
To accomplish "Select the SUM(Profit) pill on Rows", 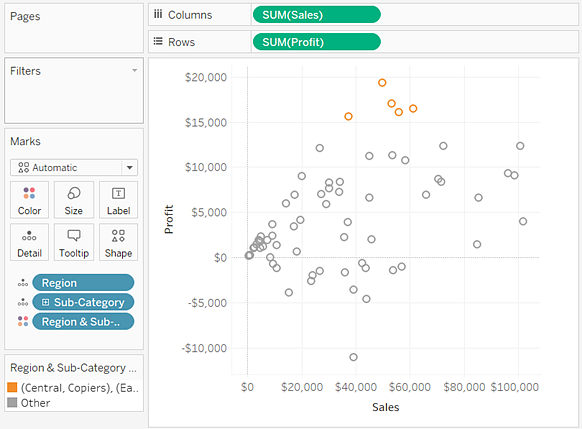I will (x=317, y=42).
